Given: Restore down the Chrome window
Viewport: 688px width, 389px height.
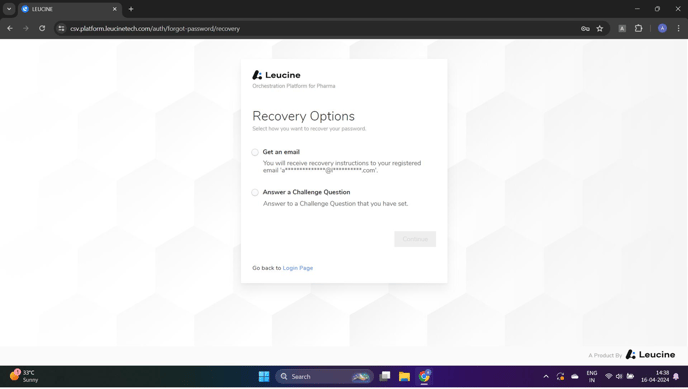Looking at the screenshot, I should click(x=657, y=9).
